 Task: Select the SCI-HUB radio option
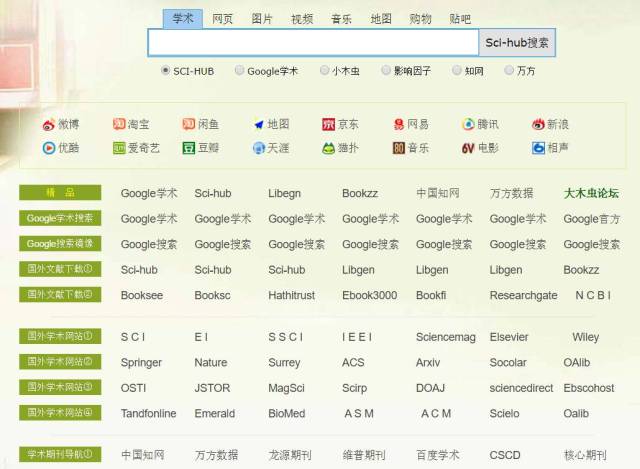[165, 70]
